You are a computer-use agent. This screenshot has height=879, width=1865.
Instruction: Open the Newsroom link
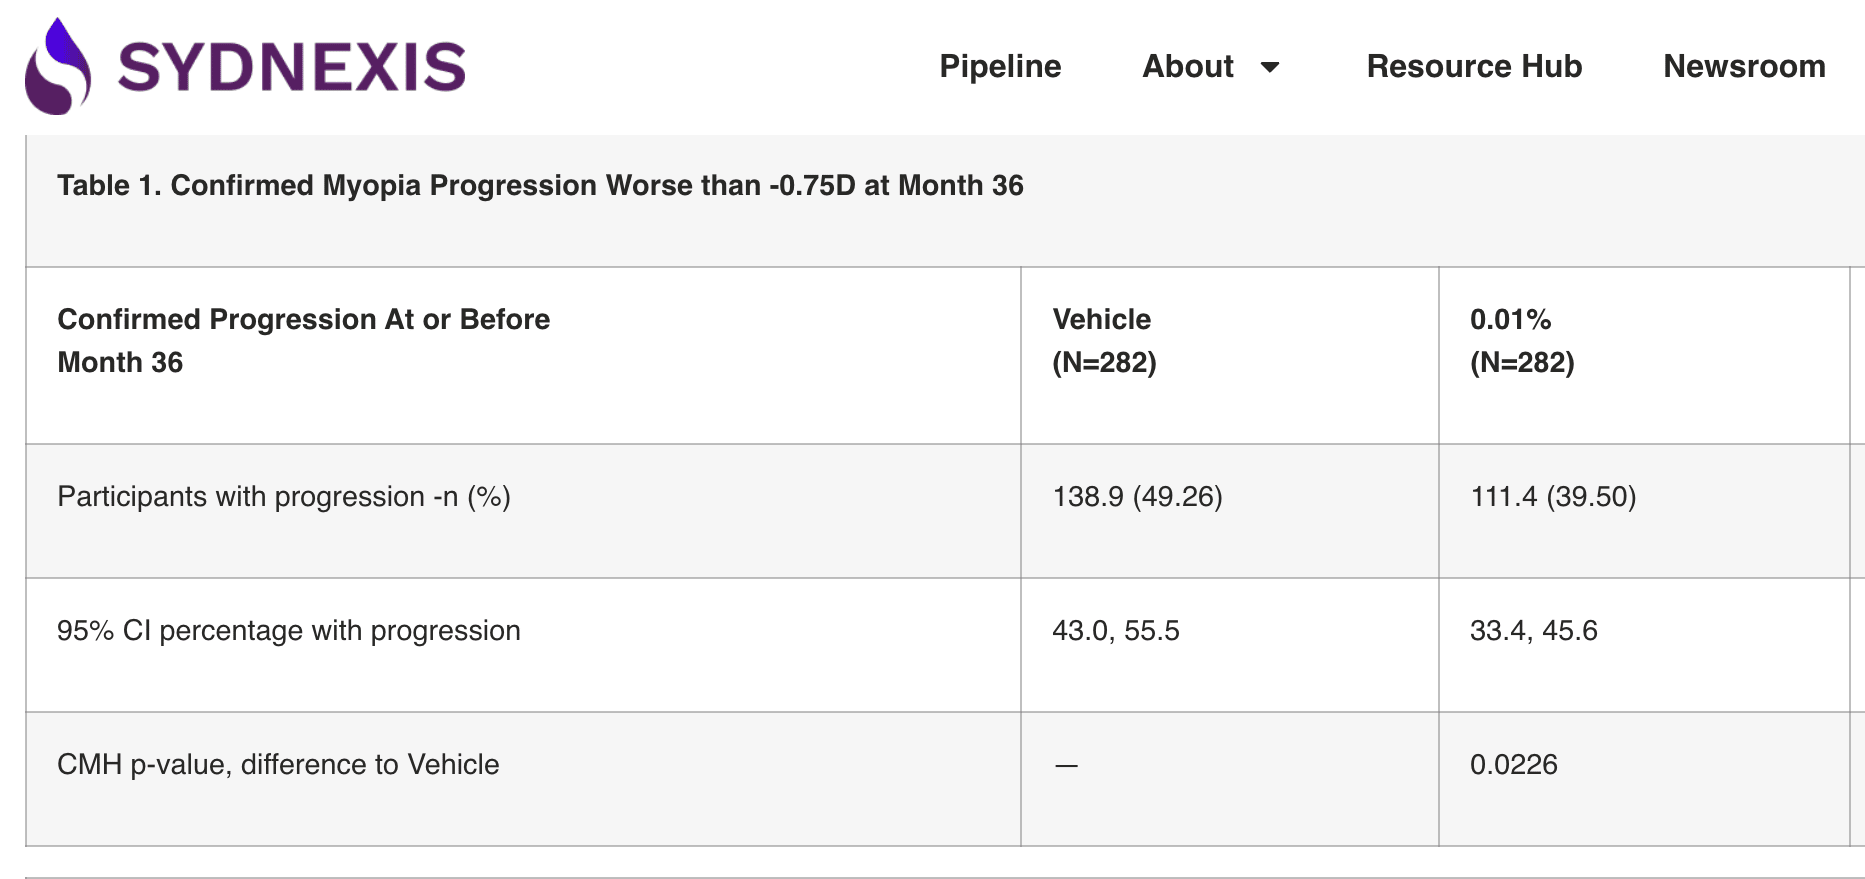(x=1744, y=66)
